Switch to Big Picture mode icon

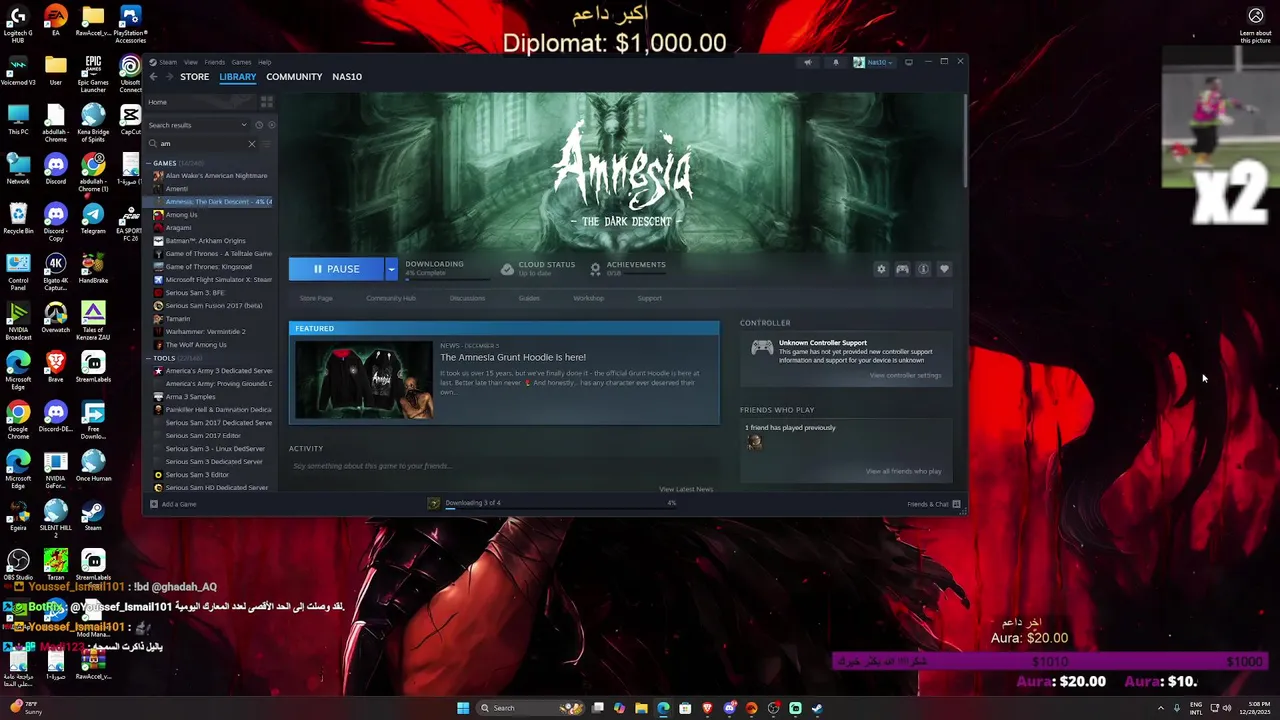coord(908,62)
